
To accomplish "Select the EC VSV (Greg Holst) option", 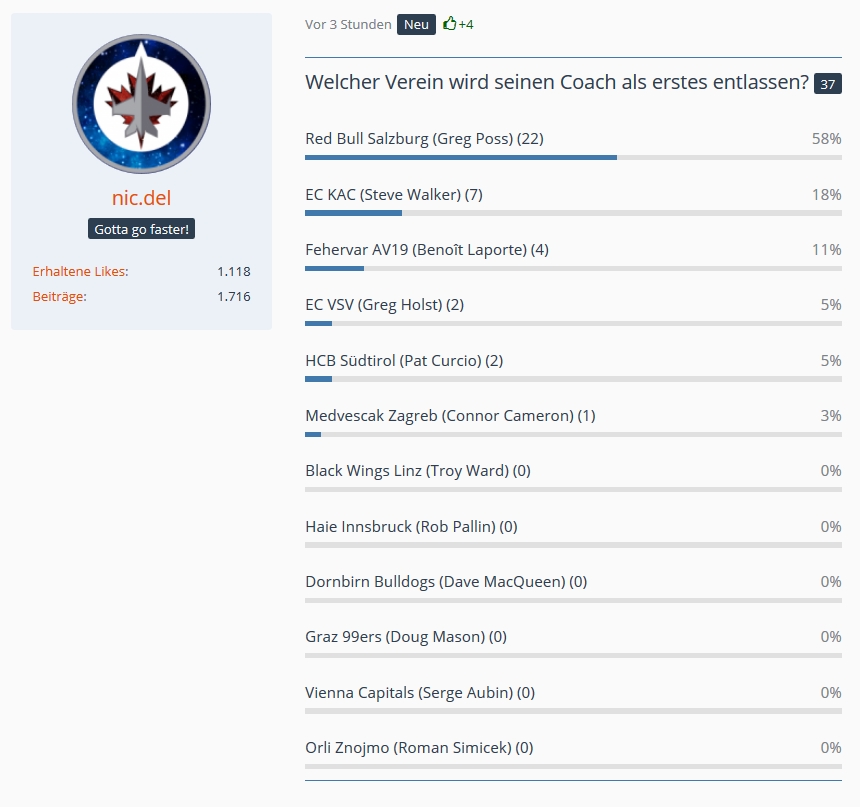I will pyautogui.click(x=384, y=305).
